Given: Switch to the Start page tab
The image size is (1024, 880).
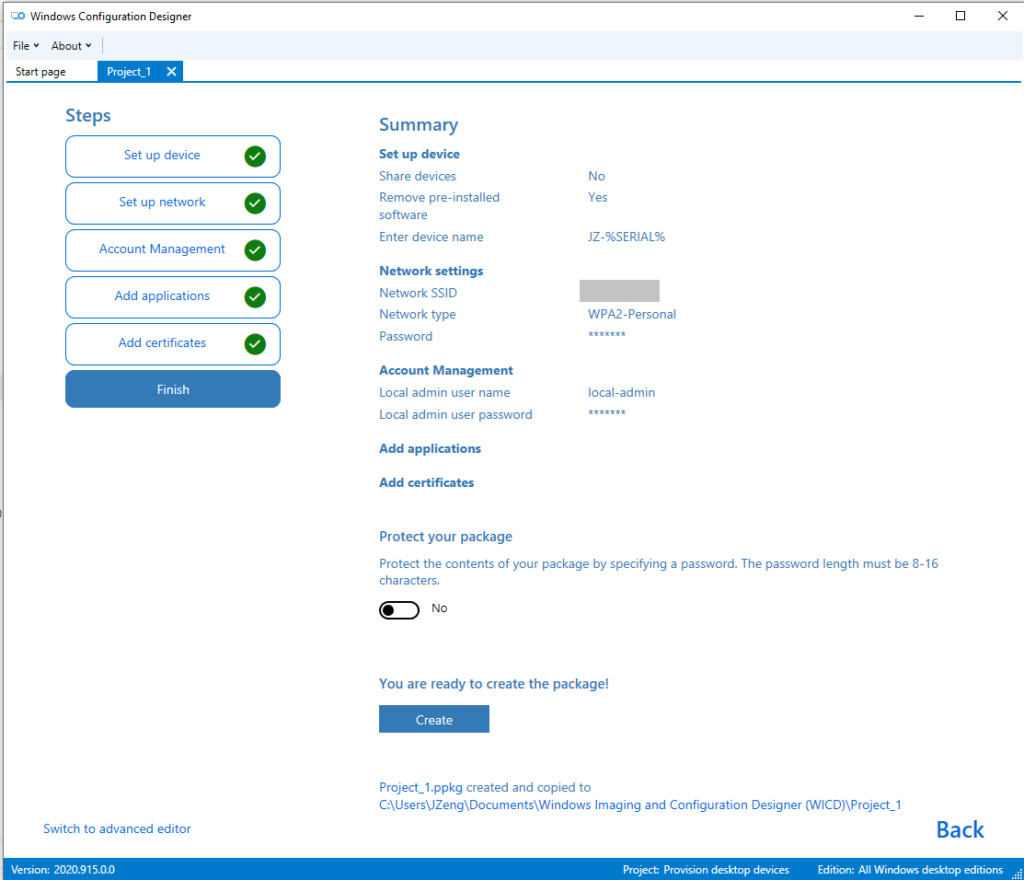Looking at the screenshot, I should 39,71.
